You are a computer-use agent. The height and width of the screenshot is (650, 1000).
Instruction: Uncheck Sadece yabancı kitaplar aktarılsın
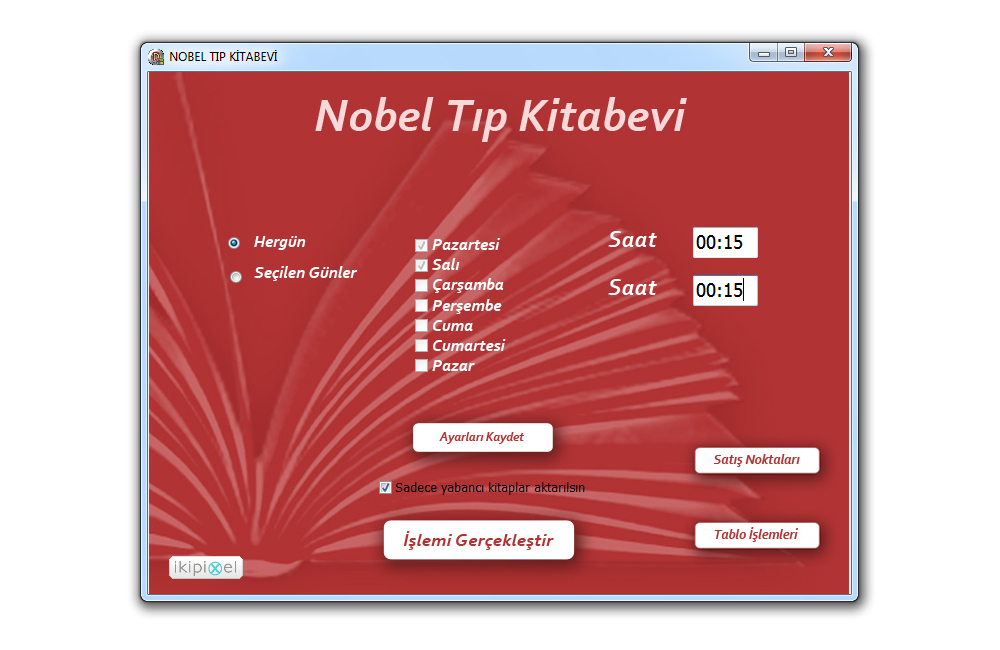(x=385, y=488)
